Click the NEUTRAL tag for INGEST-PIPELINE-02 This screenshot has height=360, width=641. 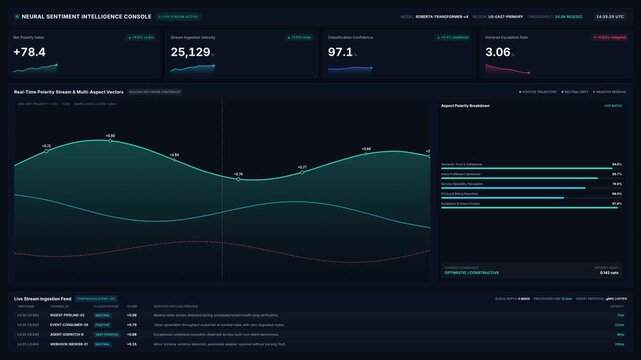click(102, 315)
